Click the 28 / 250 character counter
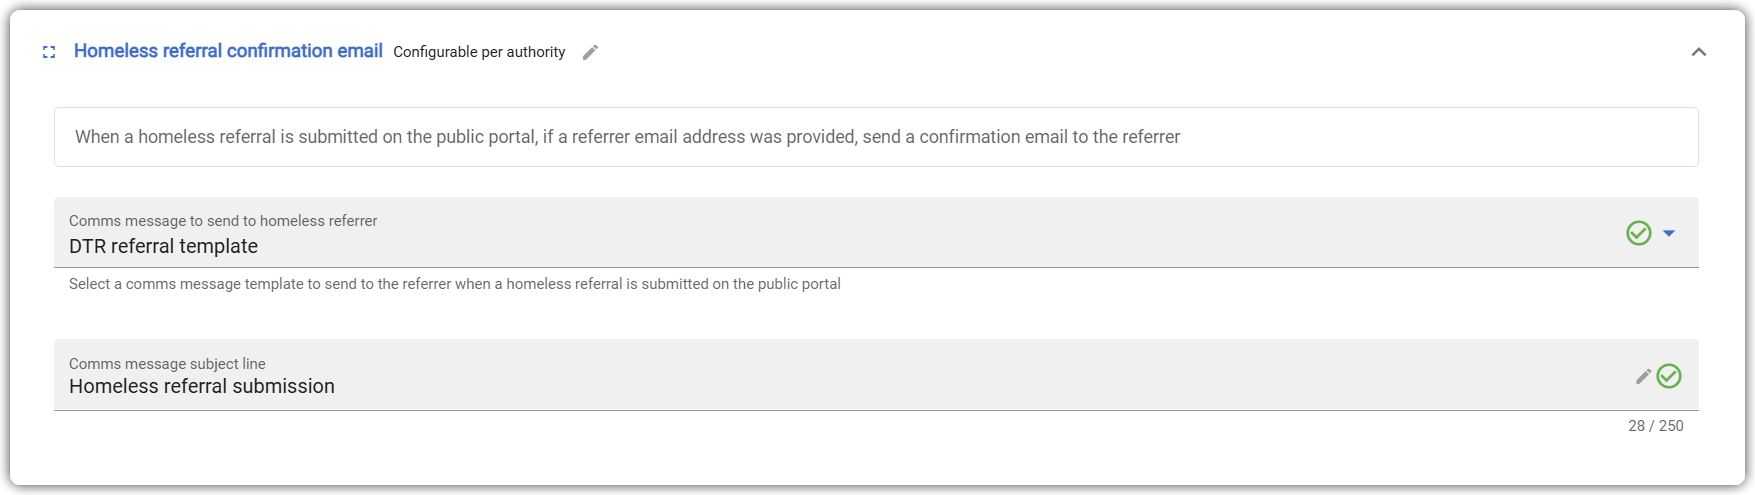Image resolution: width=1755 pixels, height=495 pixels. [x=1656, y=426]
